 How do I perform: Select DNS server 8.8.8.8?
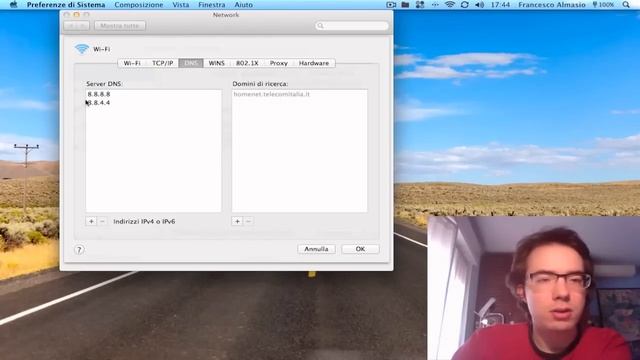click(x=98, y=94)
